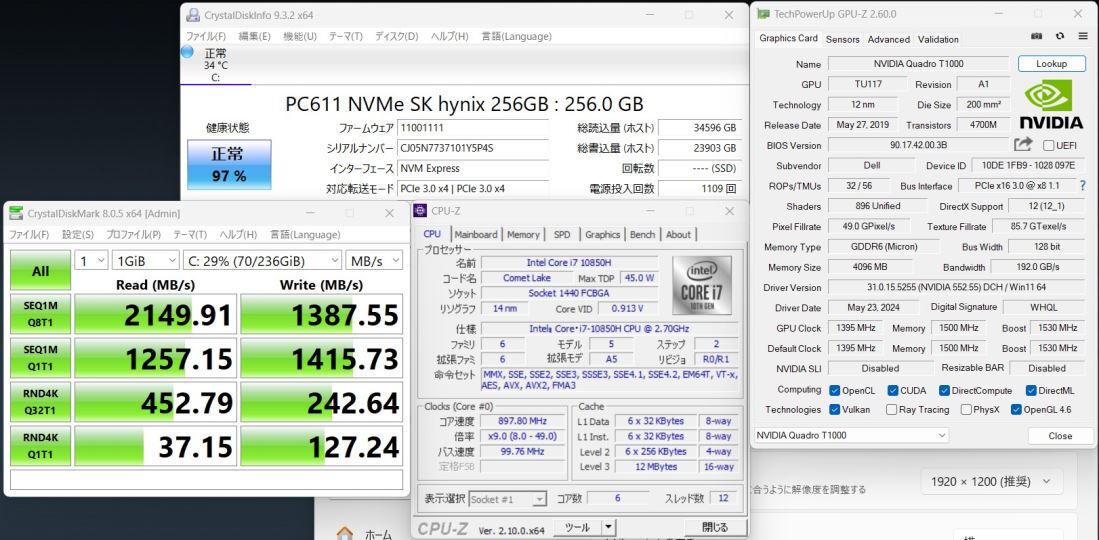Click the GPU-Z title bar app icon
The width and height of the screenshot is (1099, 540).
click(763, 13)
